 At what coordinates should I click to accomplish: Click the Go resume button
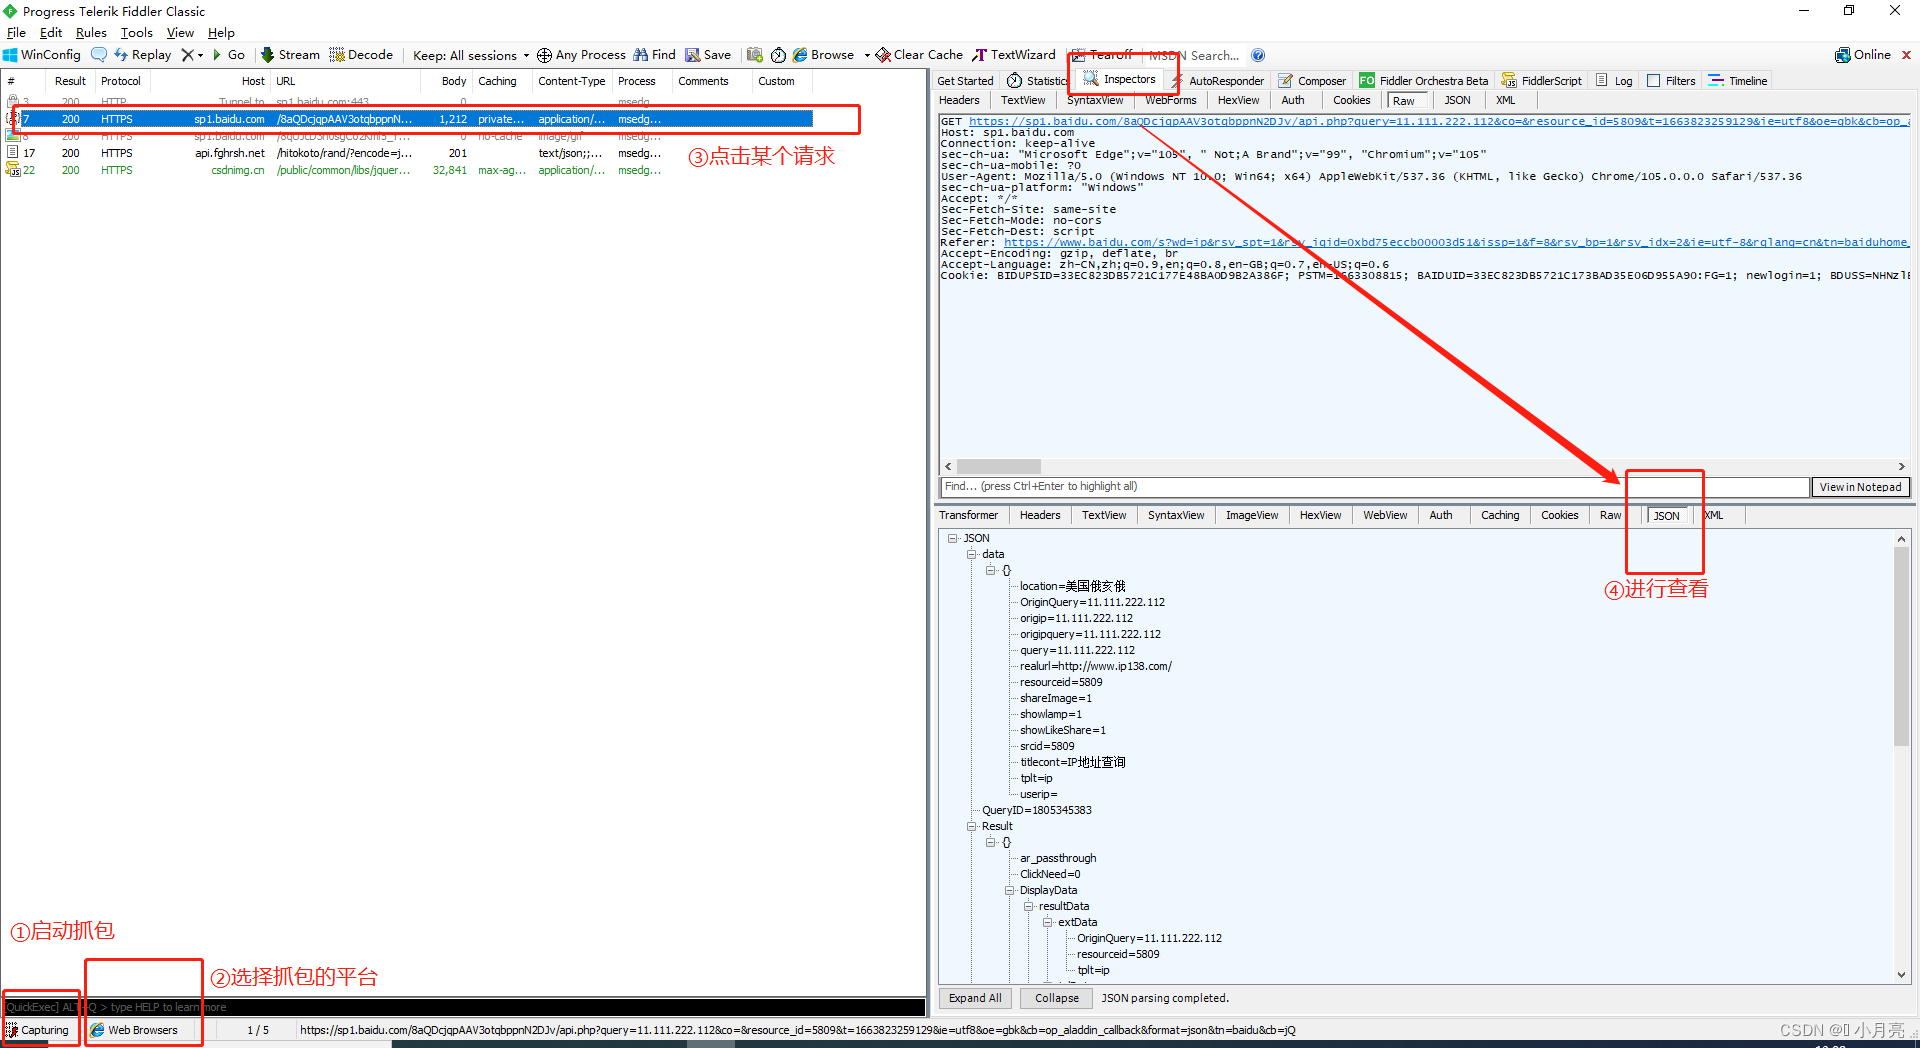pyautogui.click(x=228, y=55)
